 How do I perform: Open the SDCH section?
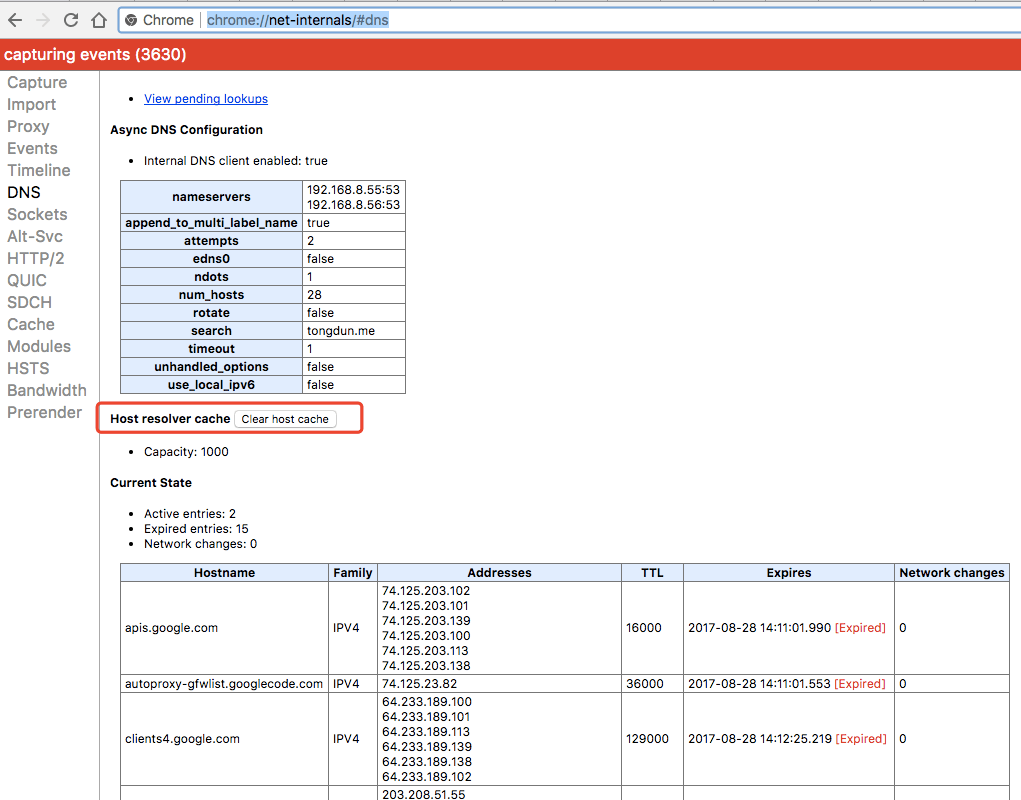point(29,303)
